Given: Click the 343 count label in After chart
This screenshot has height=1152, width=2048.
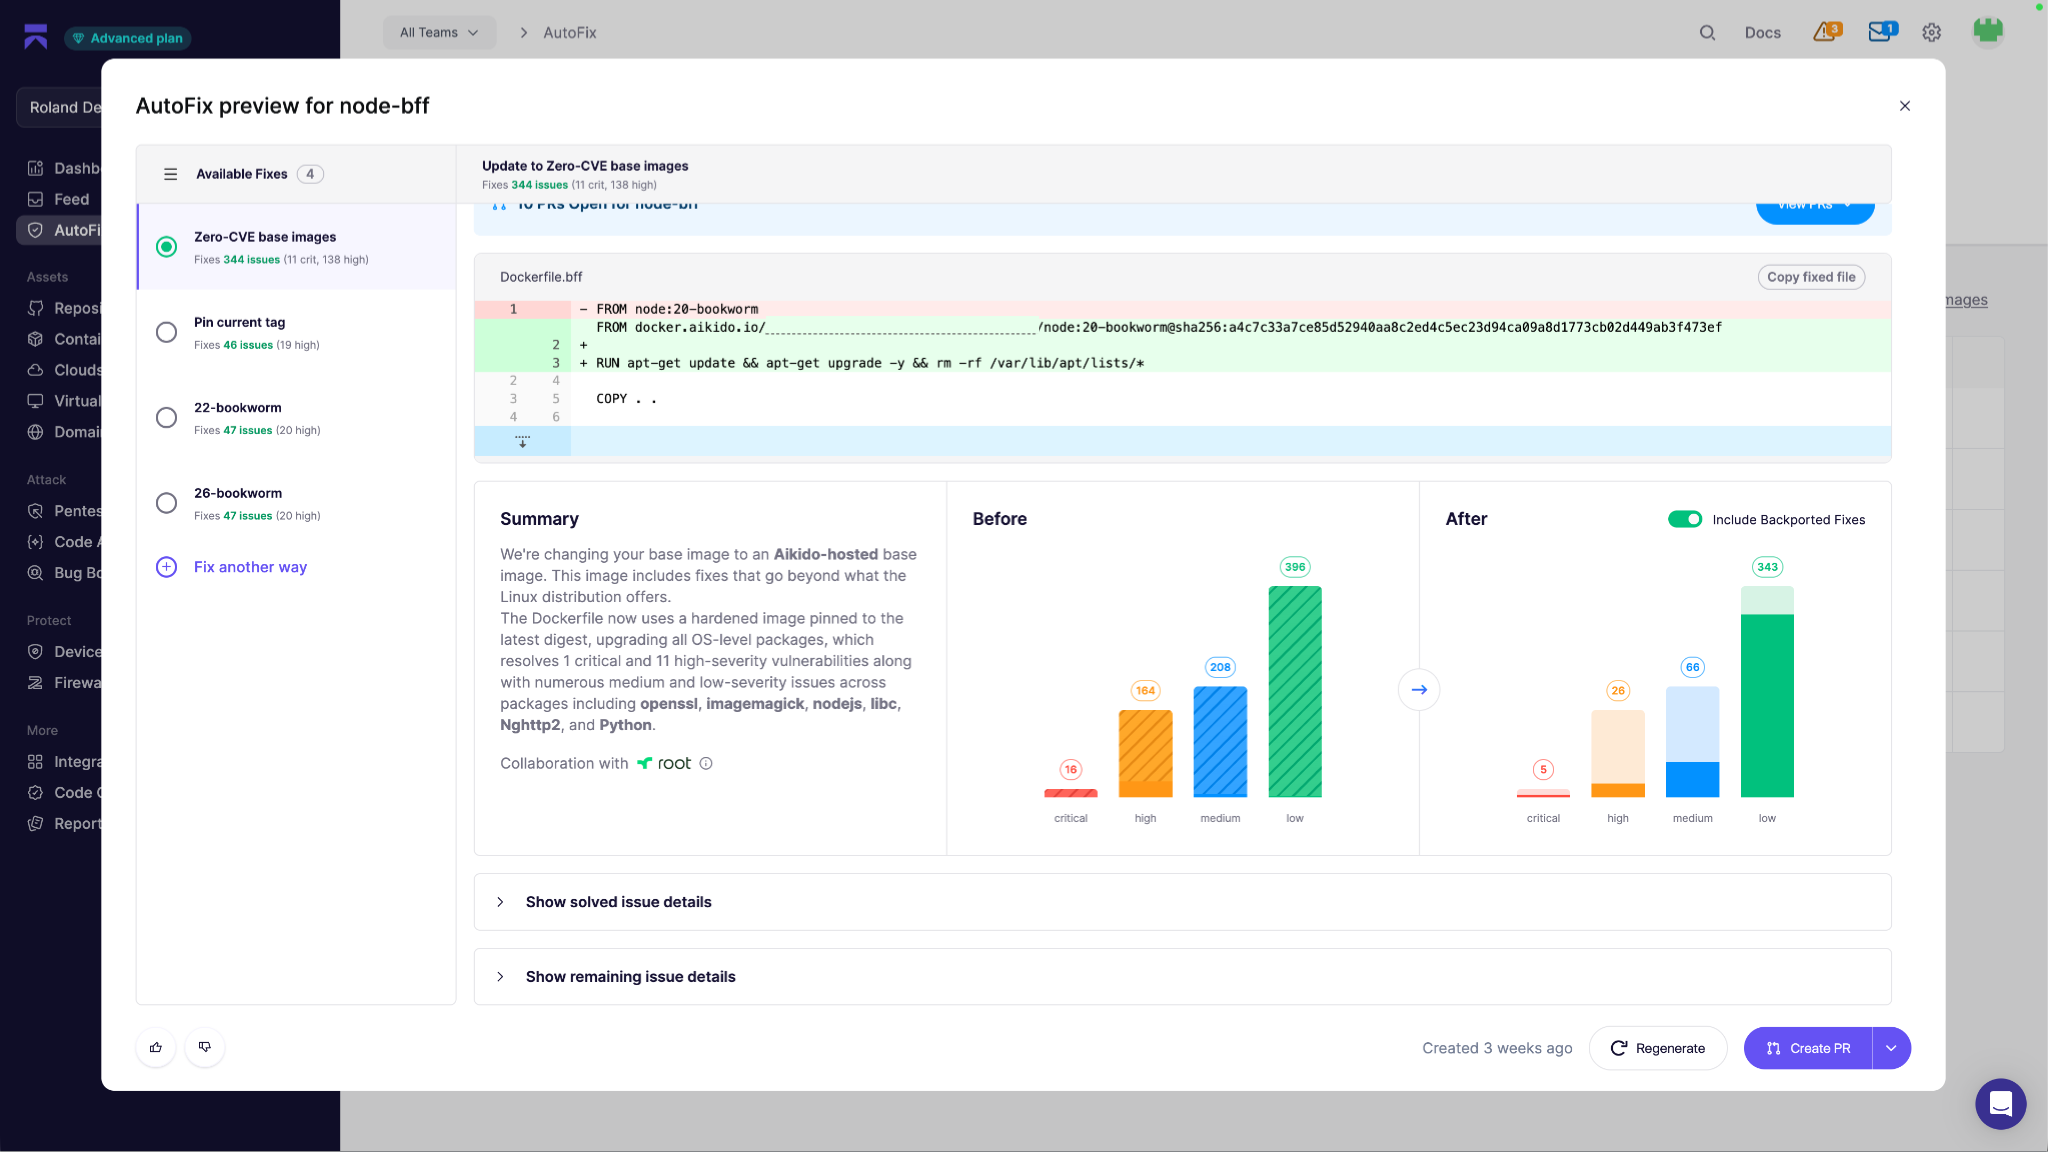Looking at the screenshot, I should coord(1768,567).
